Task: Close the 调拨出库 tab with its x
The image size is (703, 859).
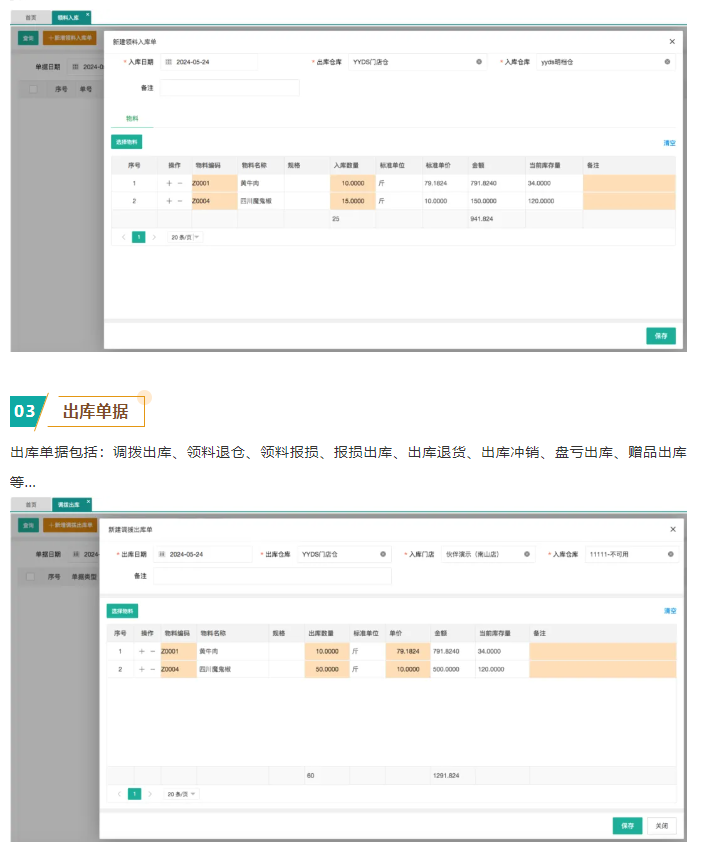Action: [88, 501]
